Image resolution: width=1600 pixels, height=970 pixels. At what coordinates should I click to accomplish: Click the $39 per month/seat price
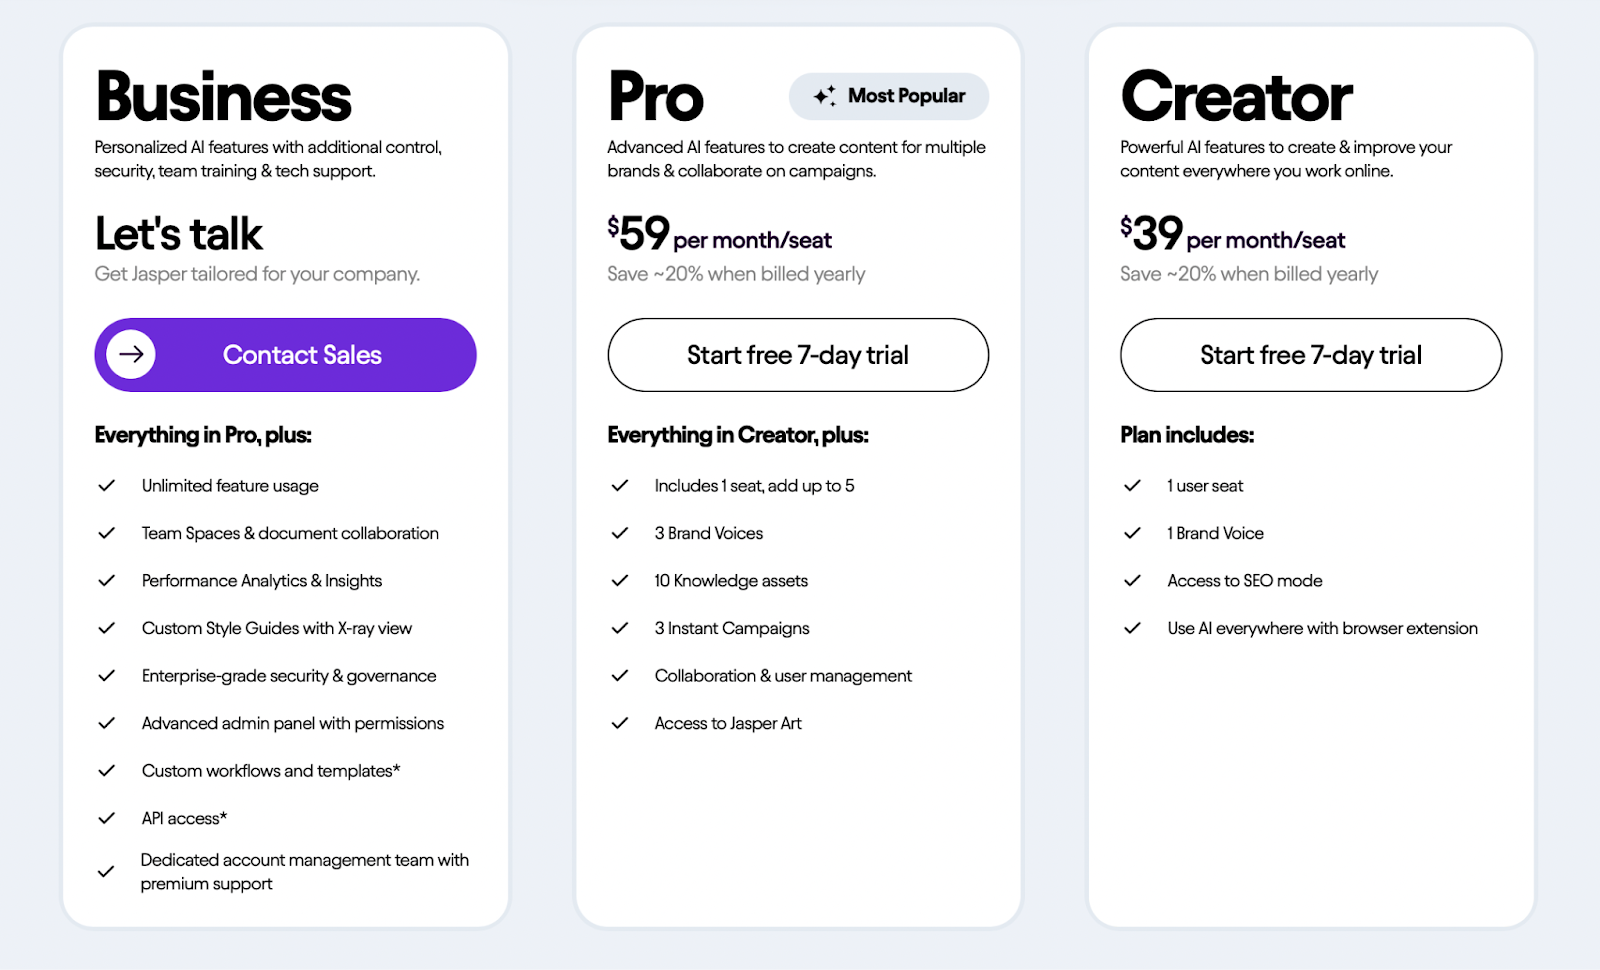(1233, 234)
